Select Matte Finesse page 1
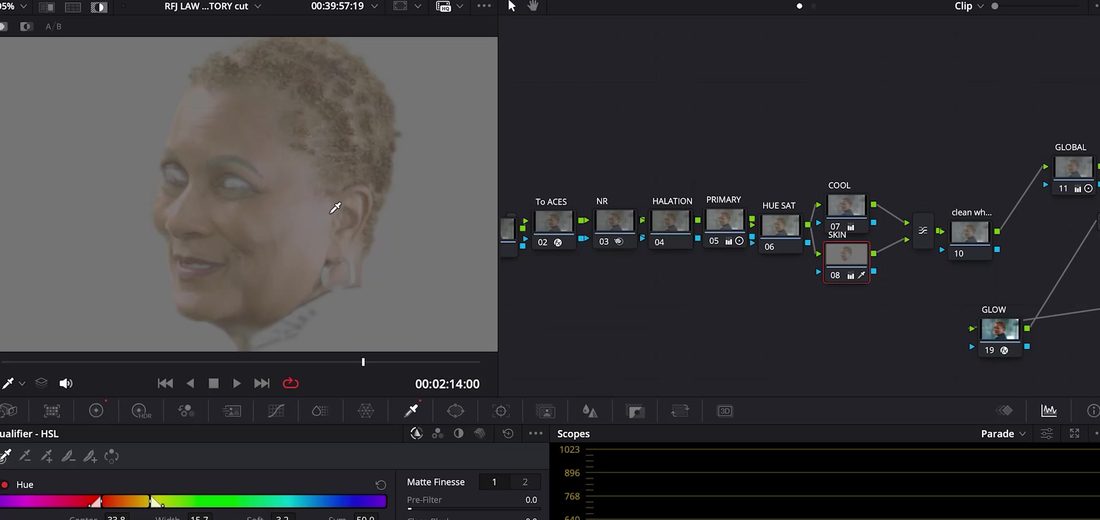 coord(494,482)
